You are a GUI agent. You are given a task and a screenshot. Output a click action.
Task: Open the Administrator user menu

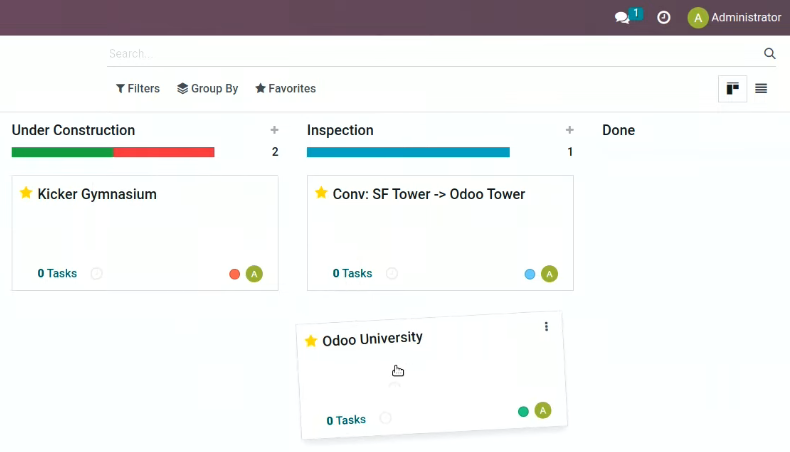pos(735,18)
